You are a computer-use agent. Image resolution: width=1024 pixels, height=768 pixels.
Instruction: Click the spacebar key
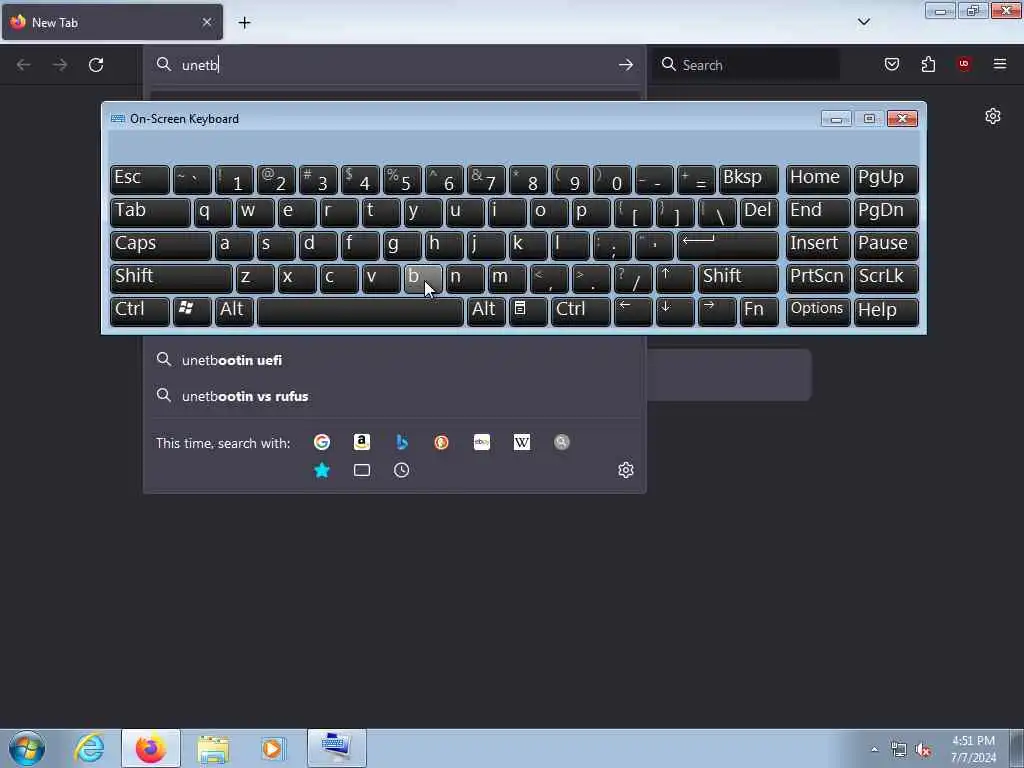pyautogui.click(x=360, y=311)
